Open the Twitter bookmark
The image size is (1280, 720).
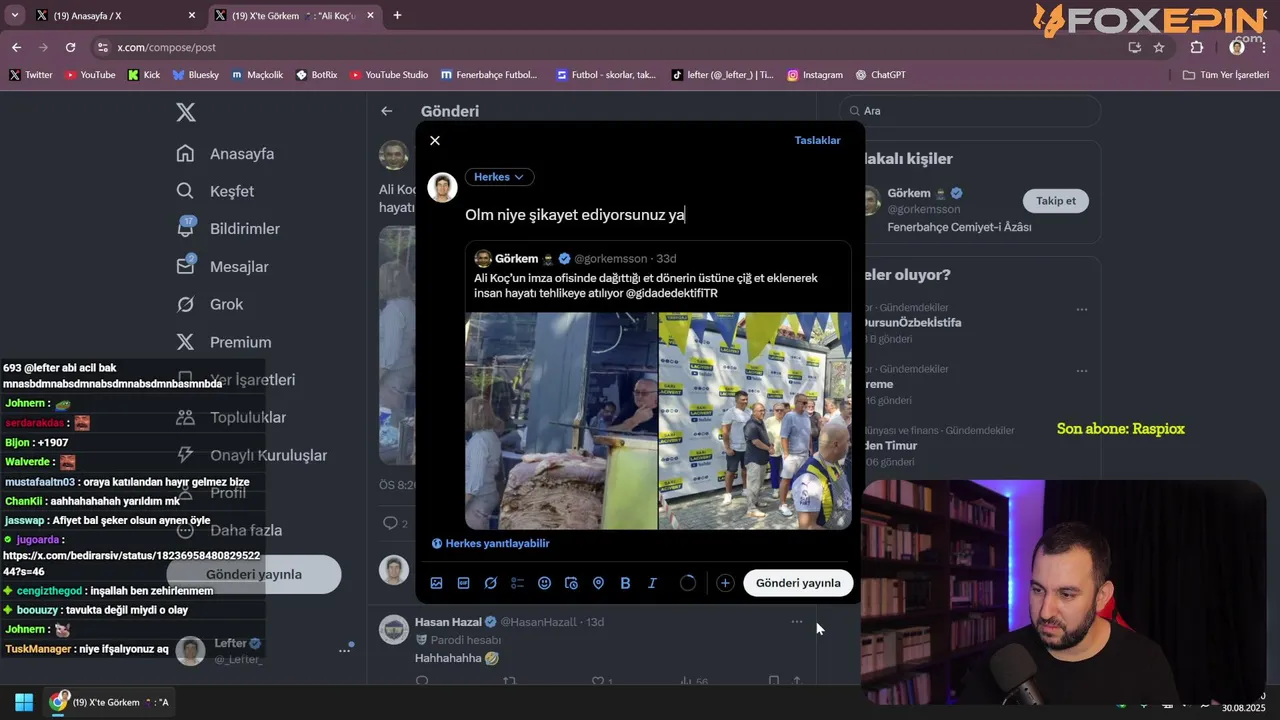31,75
